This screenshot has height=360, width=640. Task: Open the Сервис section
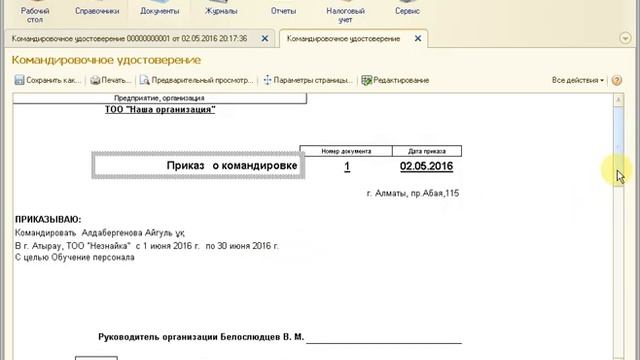407,11
